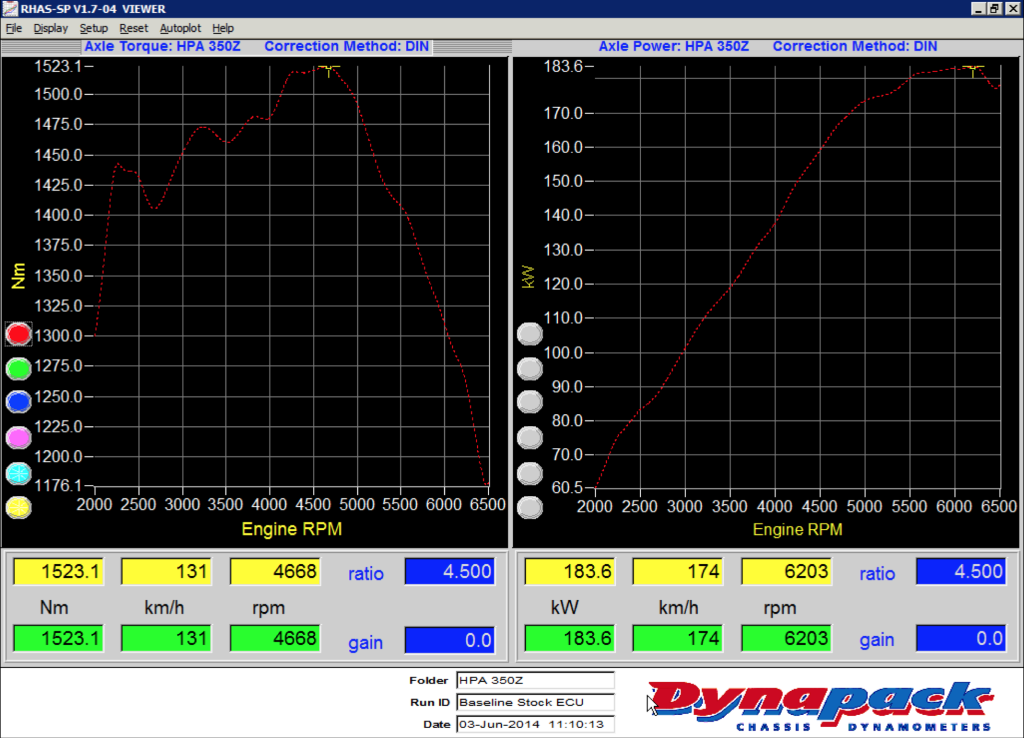
Task: Select the blue trace channel button
Action: [18, 401]
